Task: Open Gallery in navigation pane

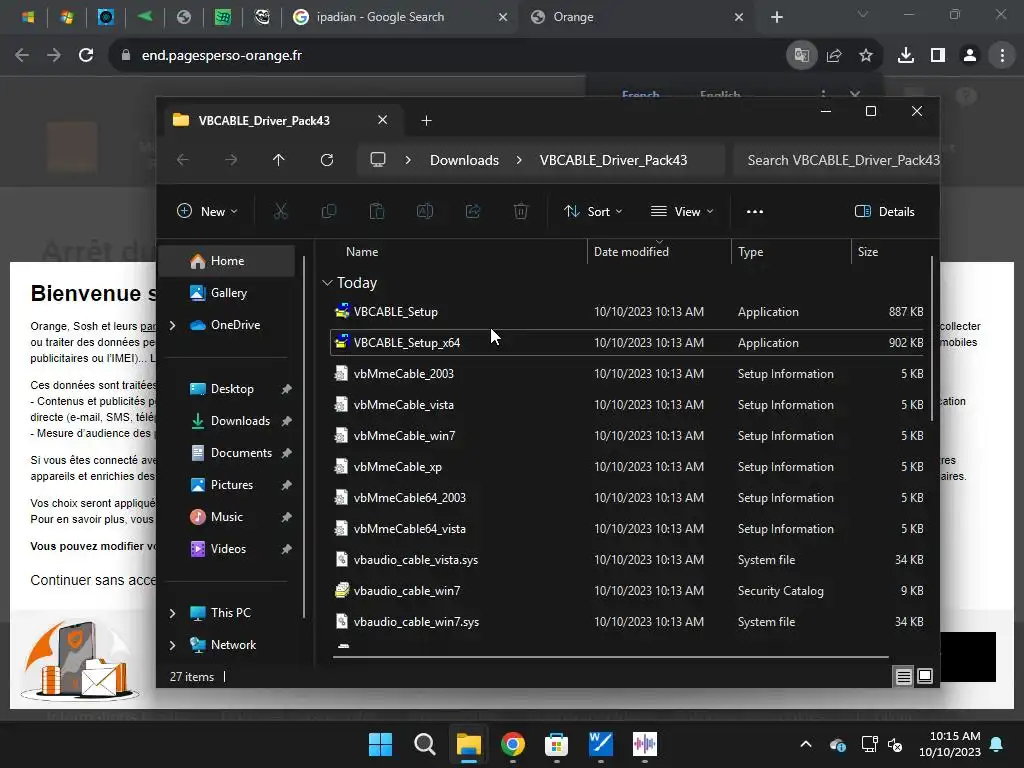Action: [x=229, y=293]
